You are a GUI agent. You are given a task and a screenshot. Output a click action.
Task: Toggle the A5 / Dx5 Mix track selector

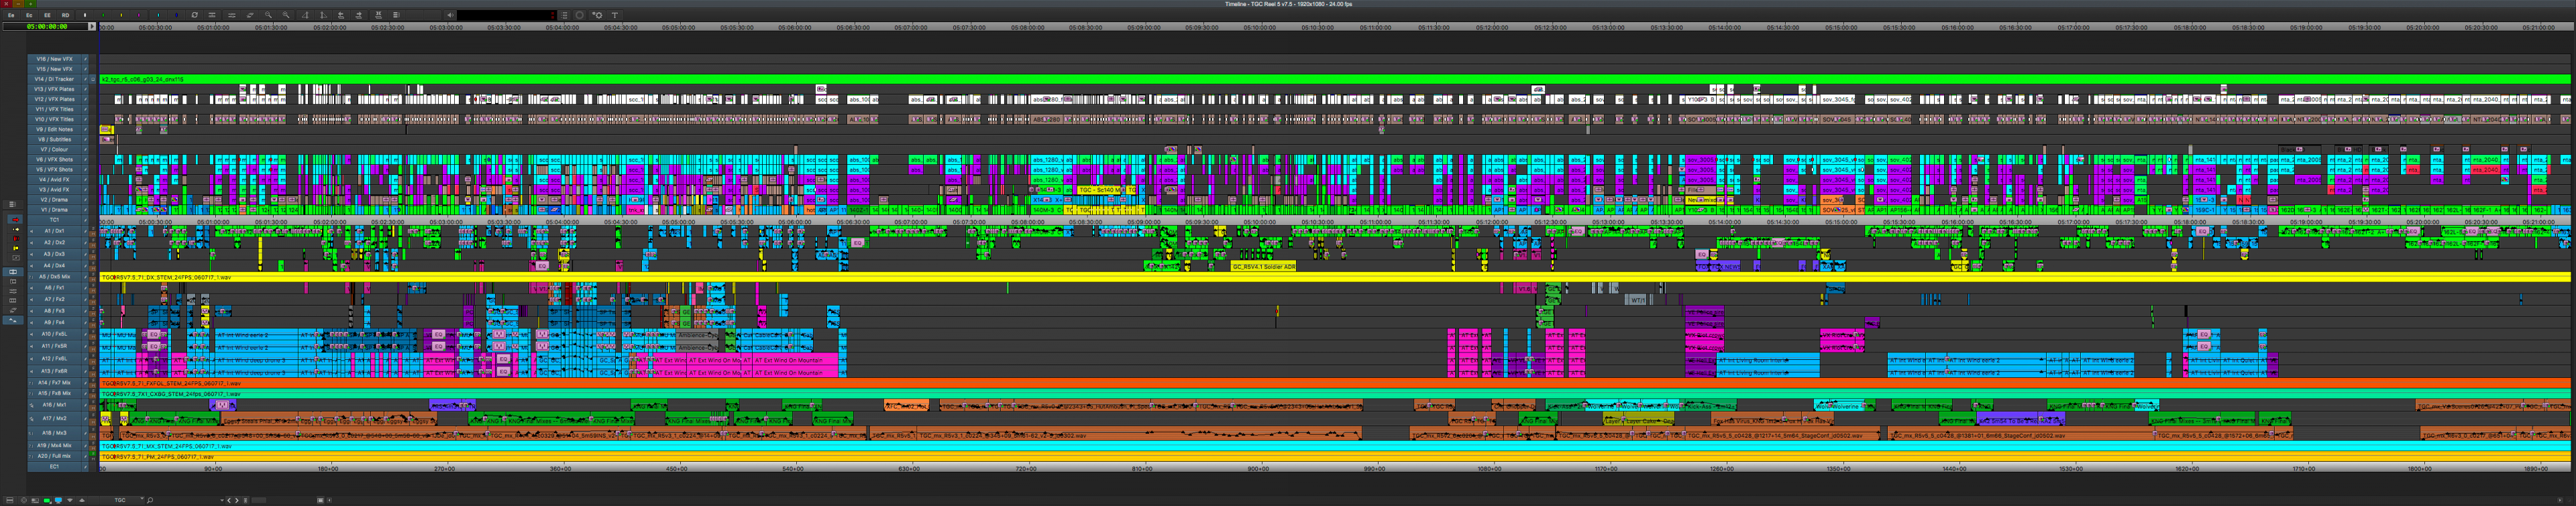pos(55,277)
